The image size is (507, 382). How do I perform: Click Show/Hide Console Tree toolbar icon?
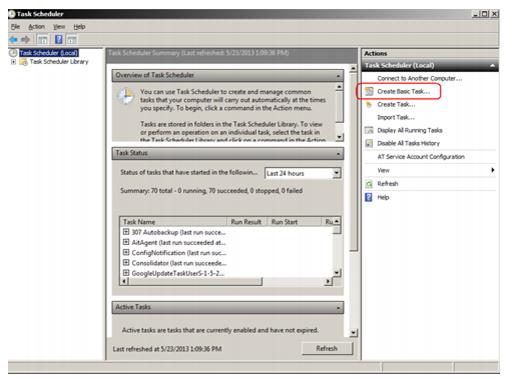click(x=42, y=40)
